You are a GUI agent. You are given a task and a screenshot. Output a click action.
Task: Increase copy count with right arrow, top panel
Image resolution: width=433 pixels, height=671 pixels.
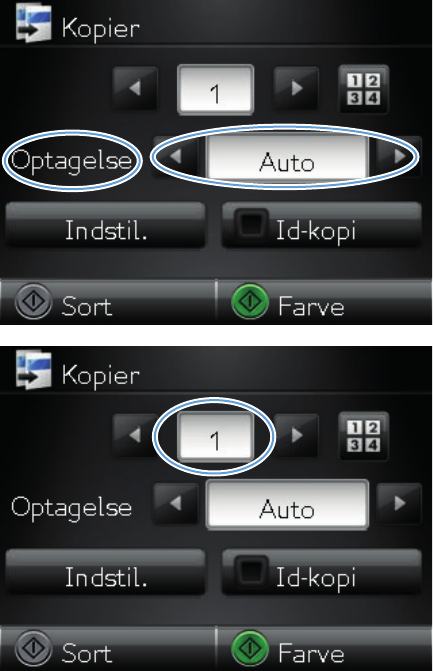click(296, 89)
